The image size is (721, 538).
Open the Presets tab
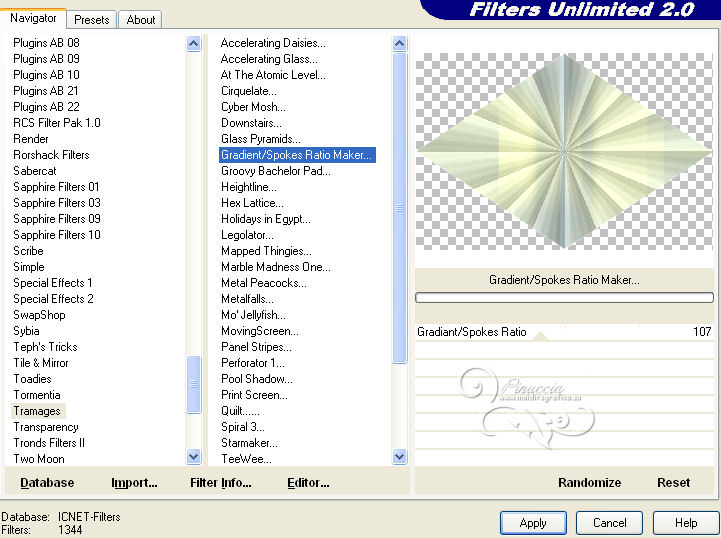click(x=92, y=20)
